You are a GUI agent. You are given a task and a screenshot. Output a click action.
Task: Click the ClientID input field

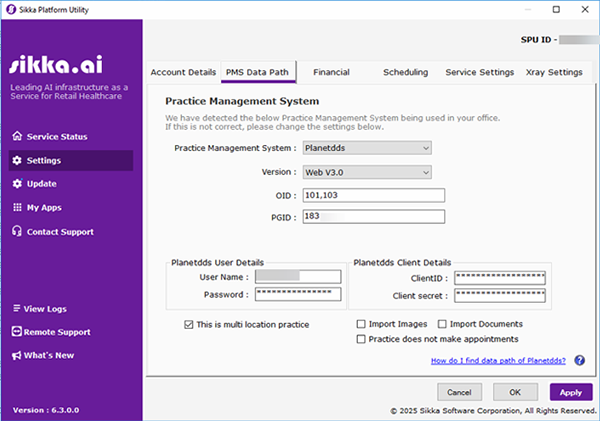(500, 278)
